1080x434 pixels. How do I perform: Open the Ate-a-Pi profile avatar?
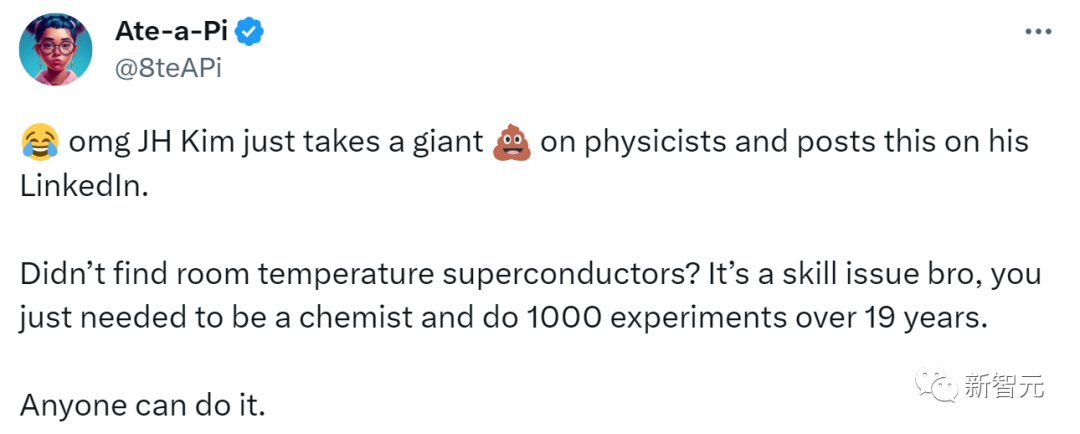(55, 50)
